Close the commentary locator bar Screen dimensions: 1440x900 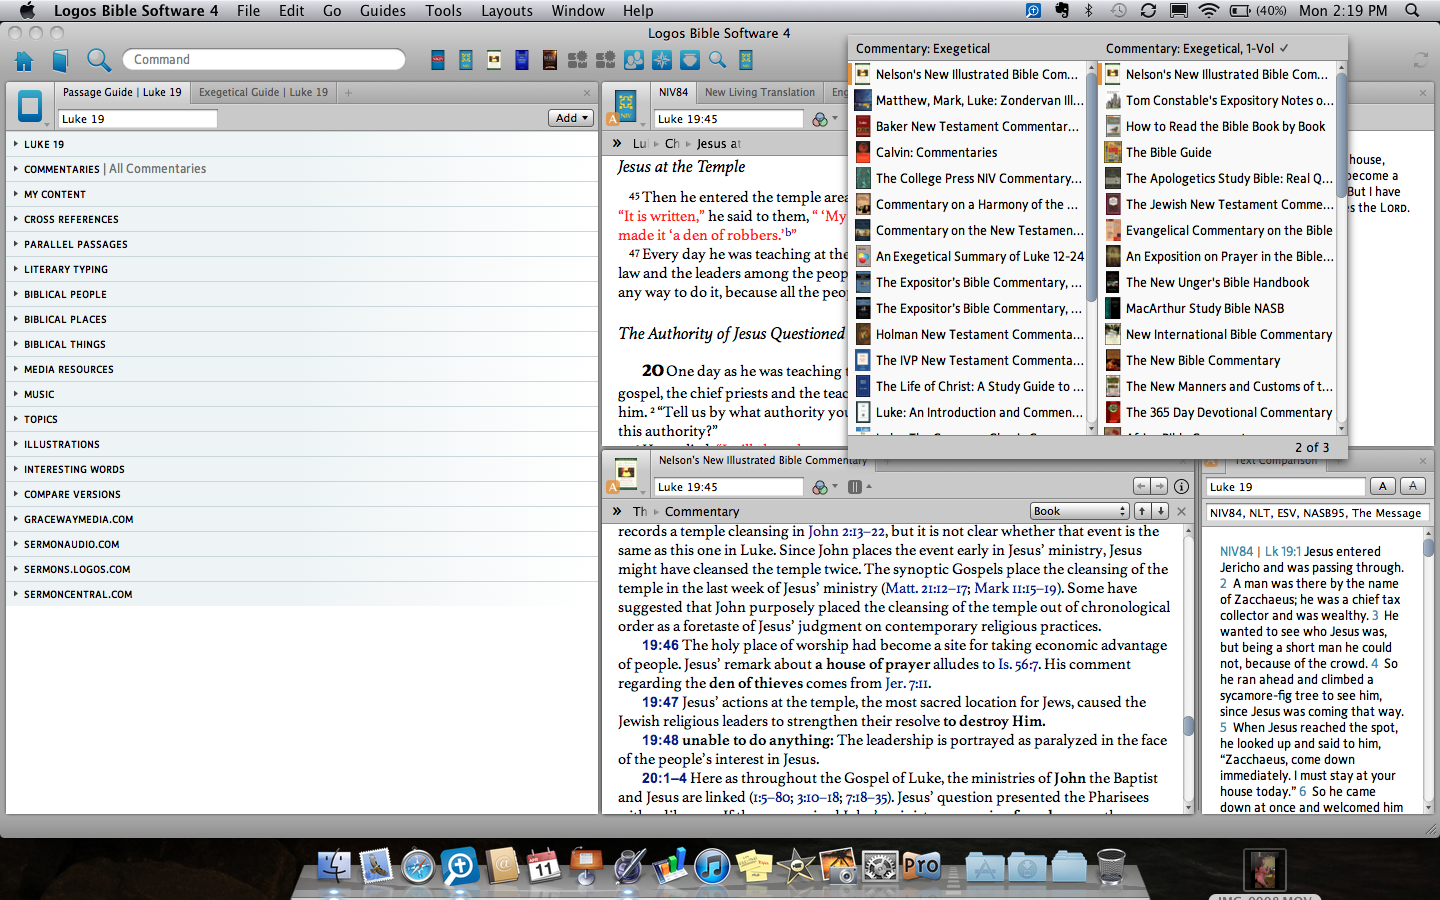pyautogui.click(x=1181, y=511)
